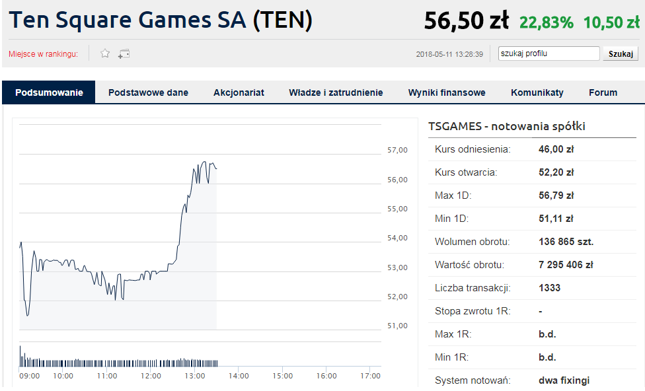The image size is (645, 391).
Task: Open the Forum tab
Action: pyautogui.click(x=603, y=93)
